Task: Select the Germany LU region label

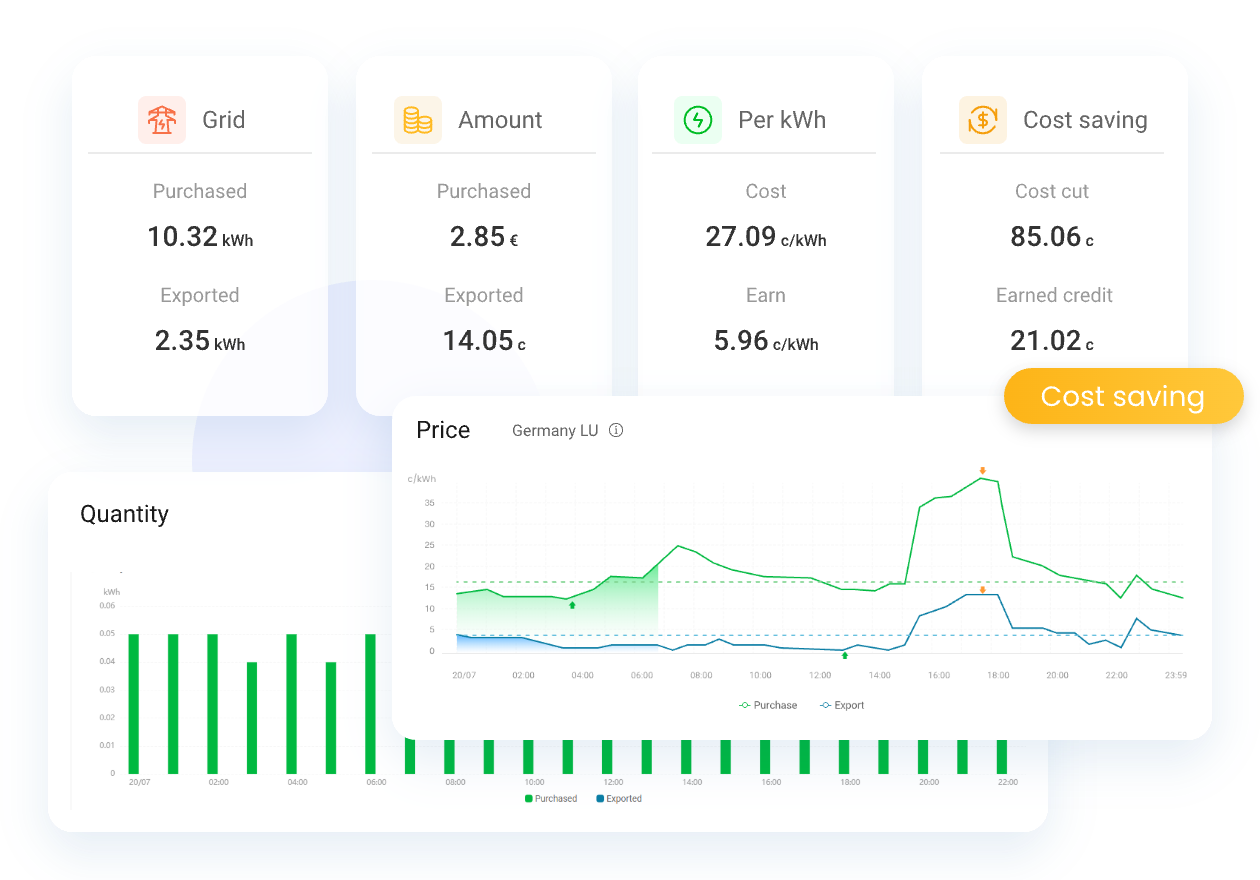Action: tap(554, 431)
